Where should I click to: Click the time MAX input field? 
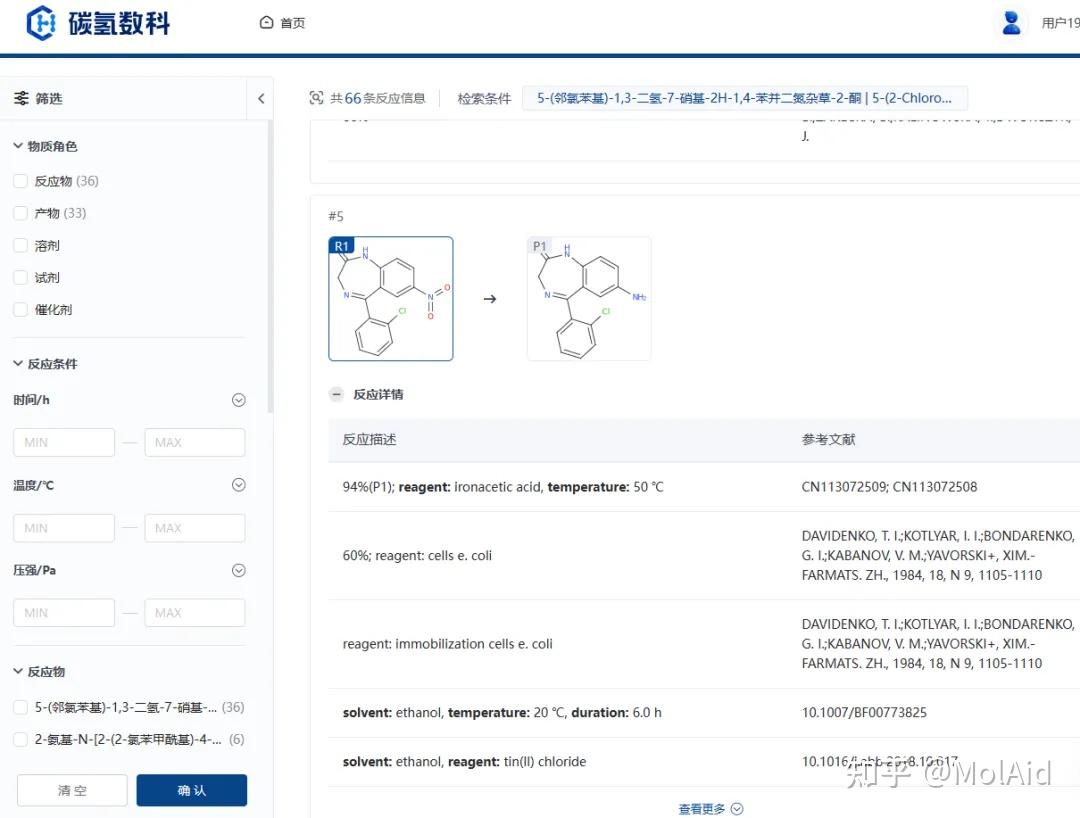[195, 442]
